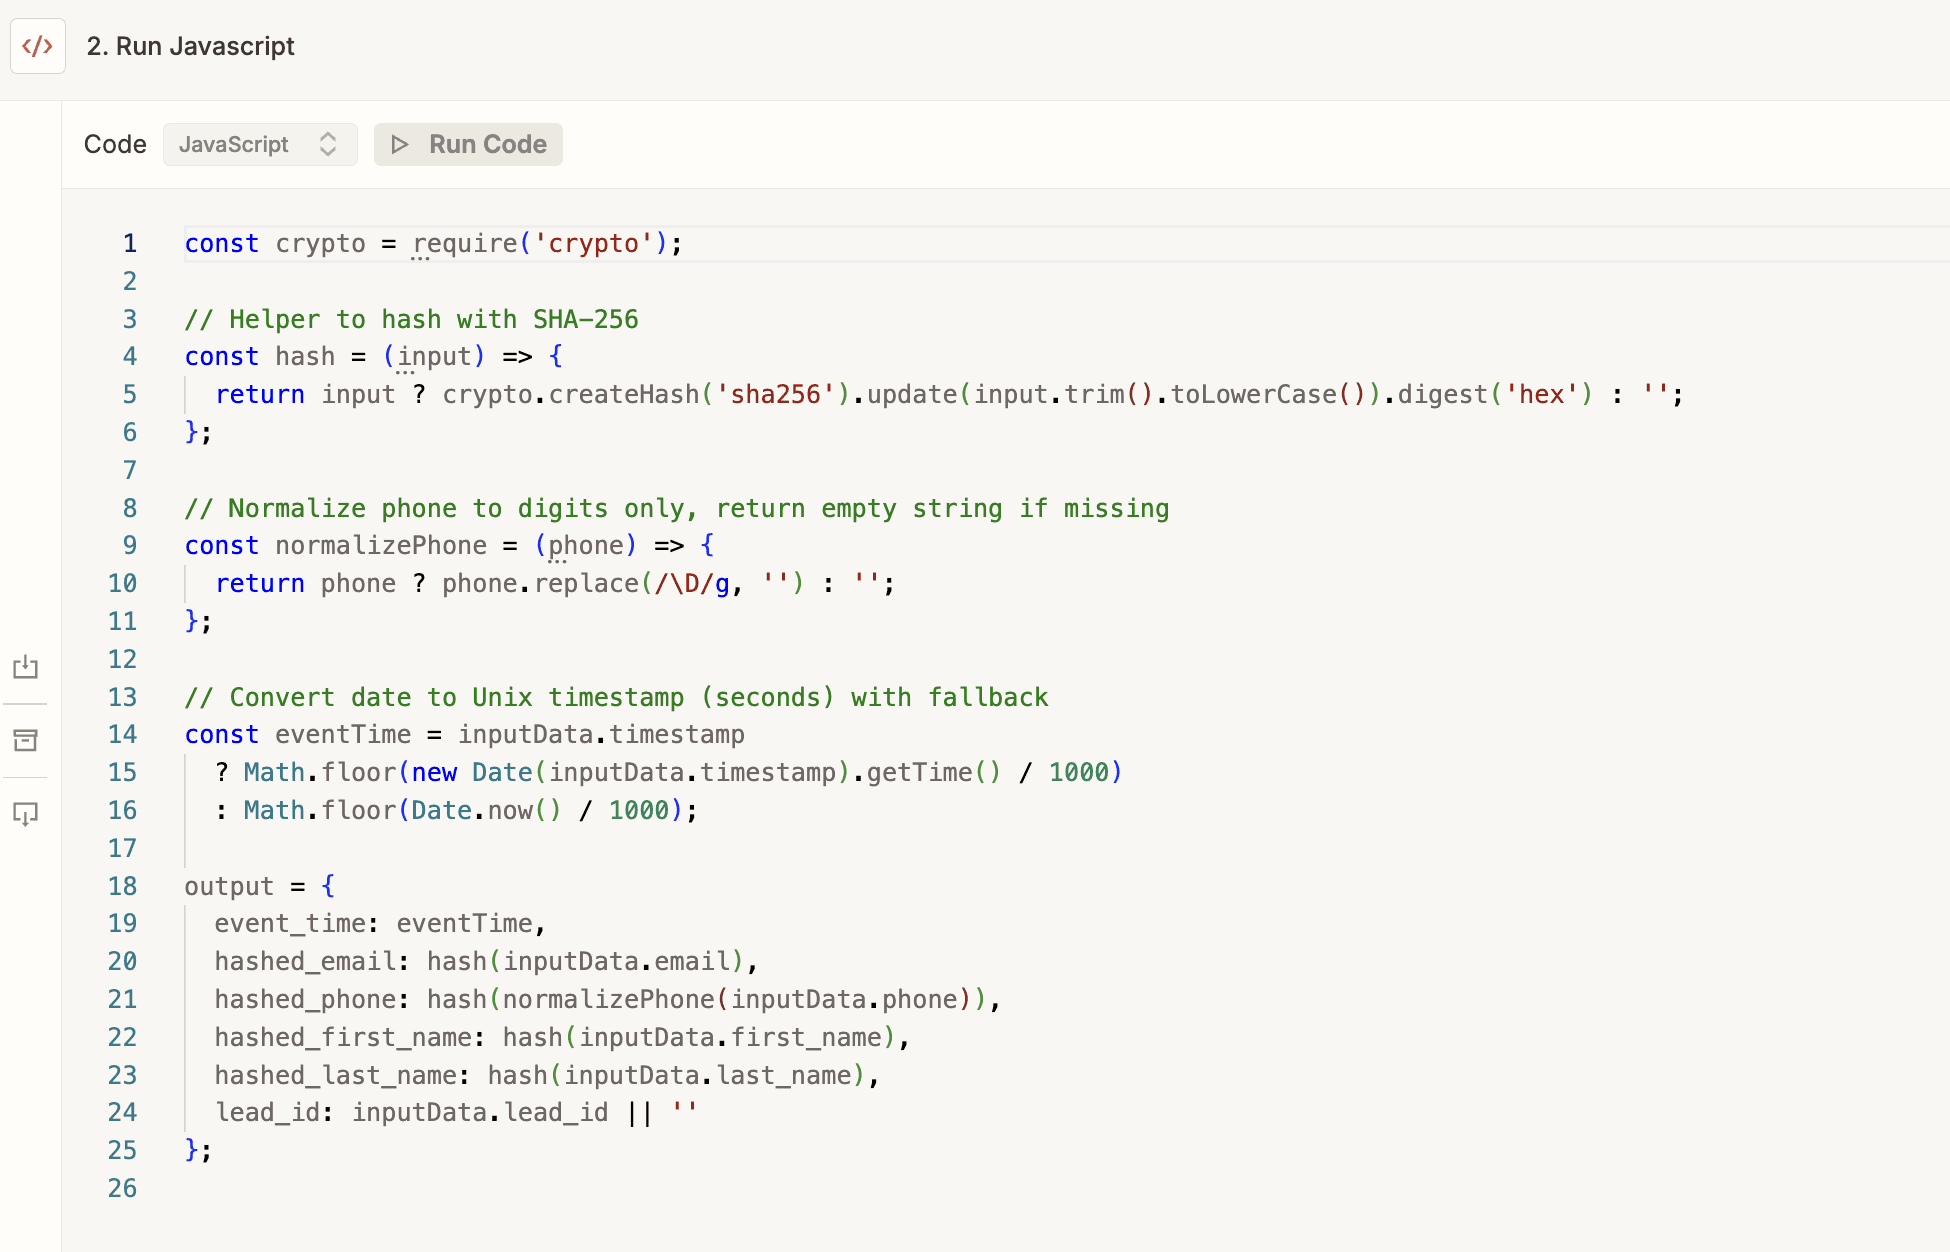Click line number 18 in the gutter
The image size is (1950, 1252).
pos(122,886)
